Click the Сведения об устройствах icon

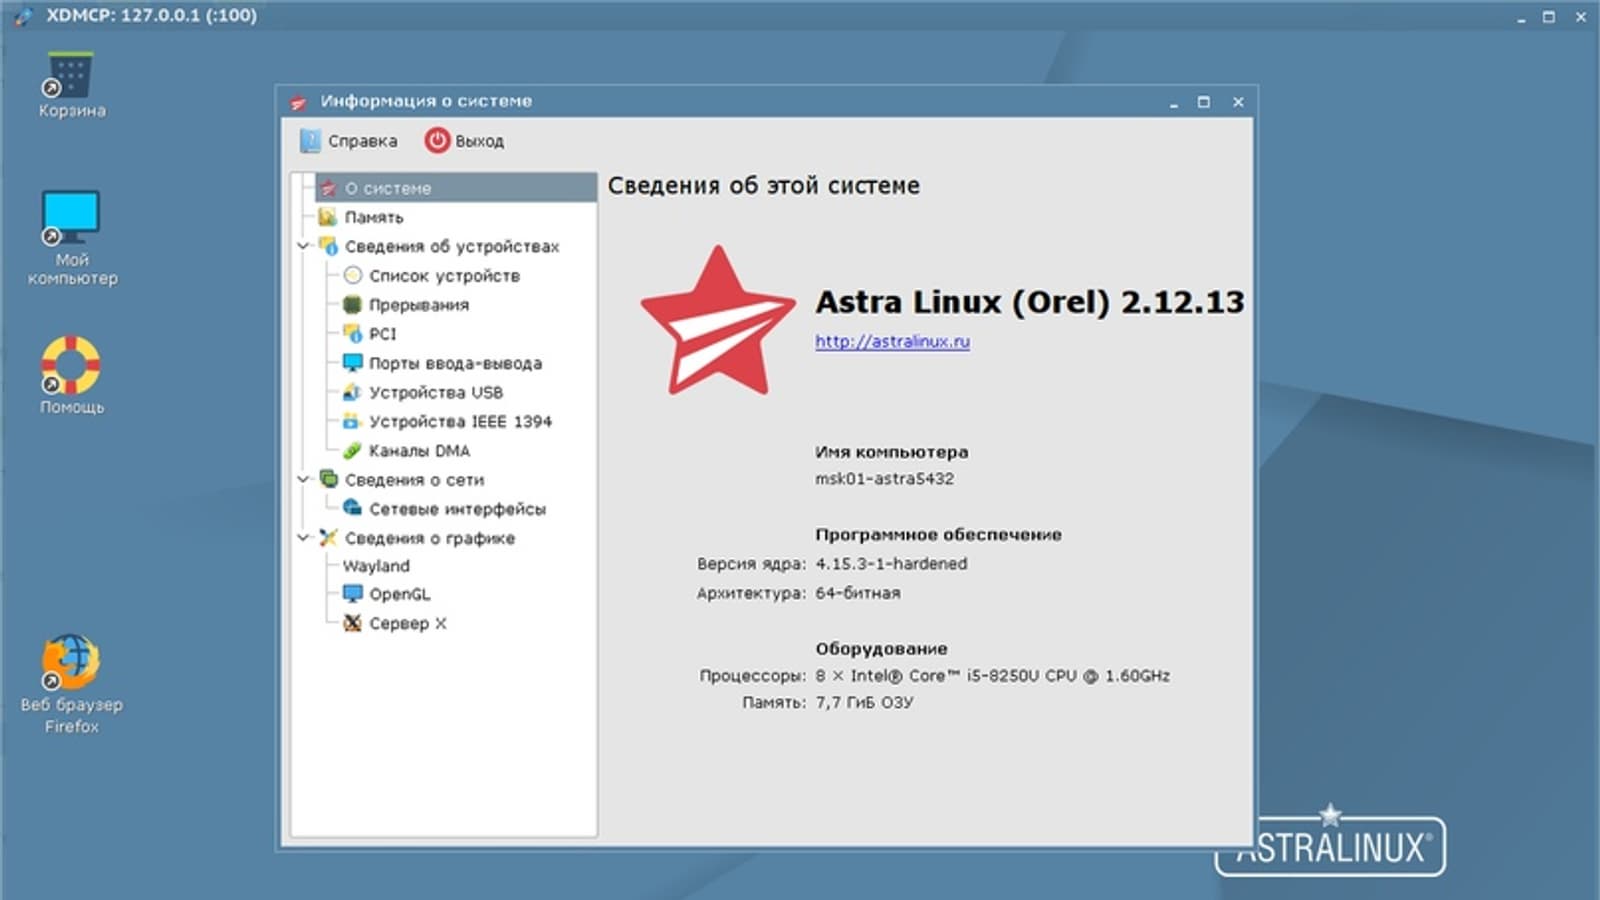point(328,246)
